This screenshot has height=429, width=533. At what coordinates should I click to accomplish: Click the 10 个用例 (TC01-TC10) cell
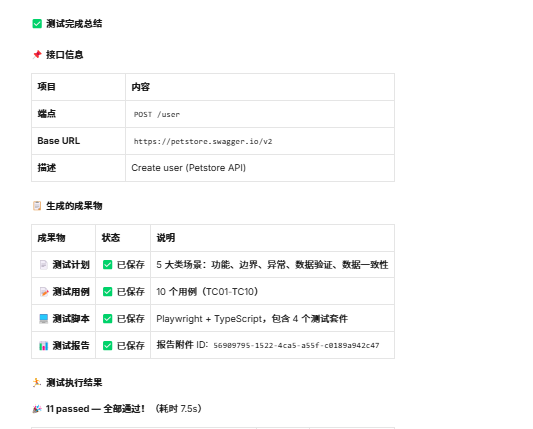[207, 292]
